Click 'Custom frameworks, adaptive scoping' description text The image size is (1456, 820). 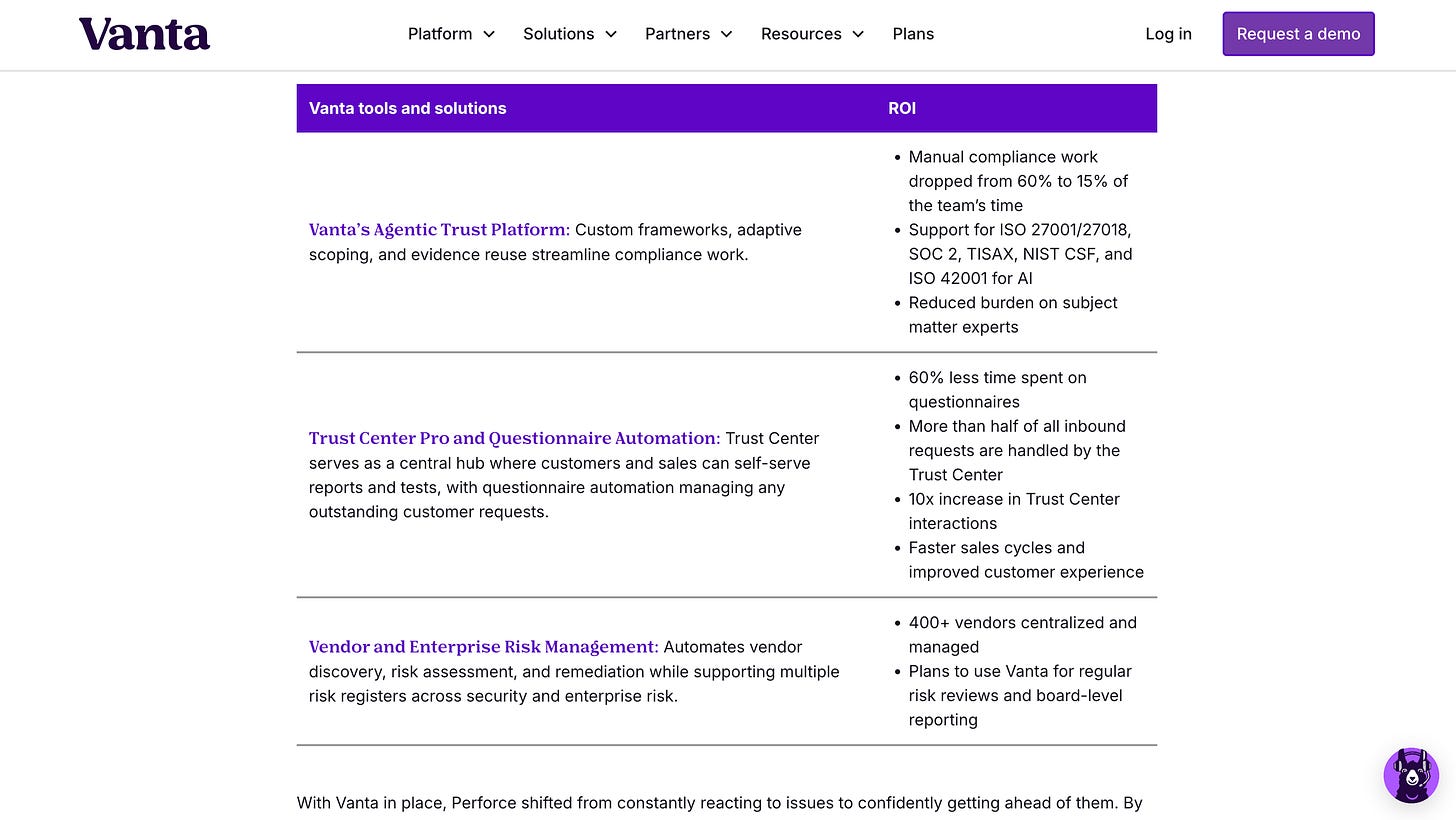(x=555, y=242)
